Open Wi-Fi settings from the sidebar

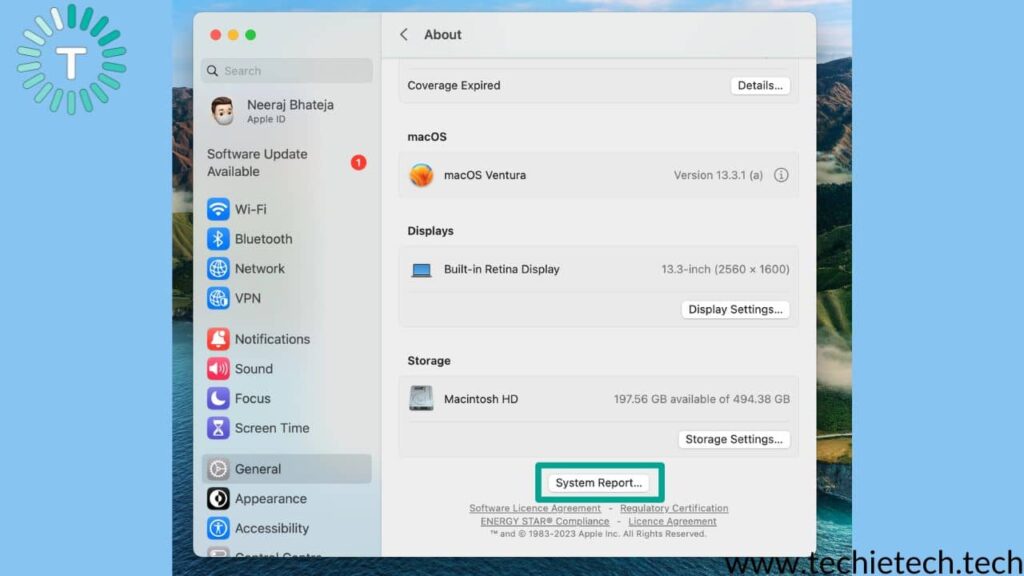click(x=252, y=209)
